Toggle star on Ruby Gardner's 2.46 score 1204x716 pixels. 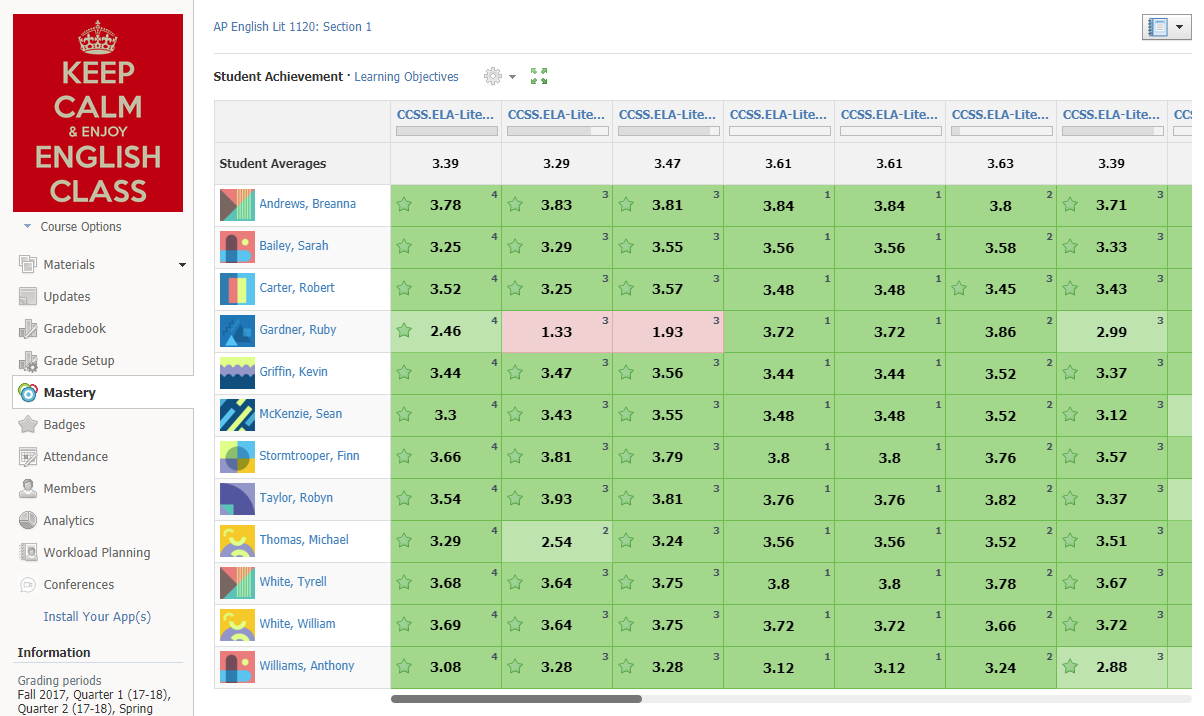pos(404,331)
